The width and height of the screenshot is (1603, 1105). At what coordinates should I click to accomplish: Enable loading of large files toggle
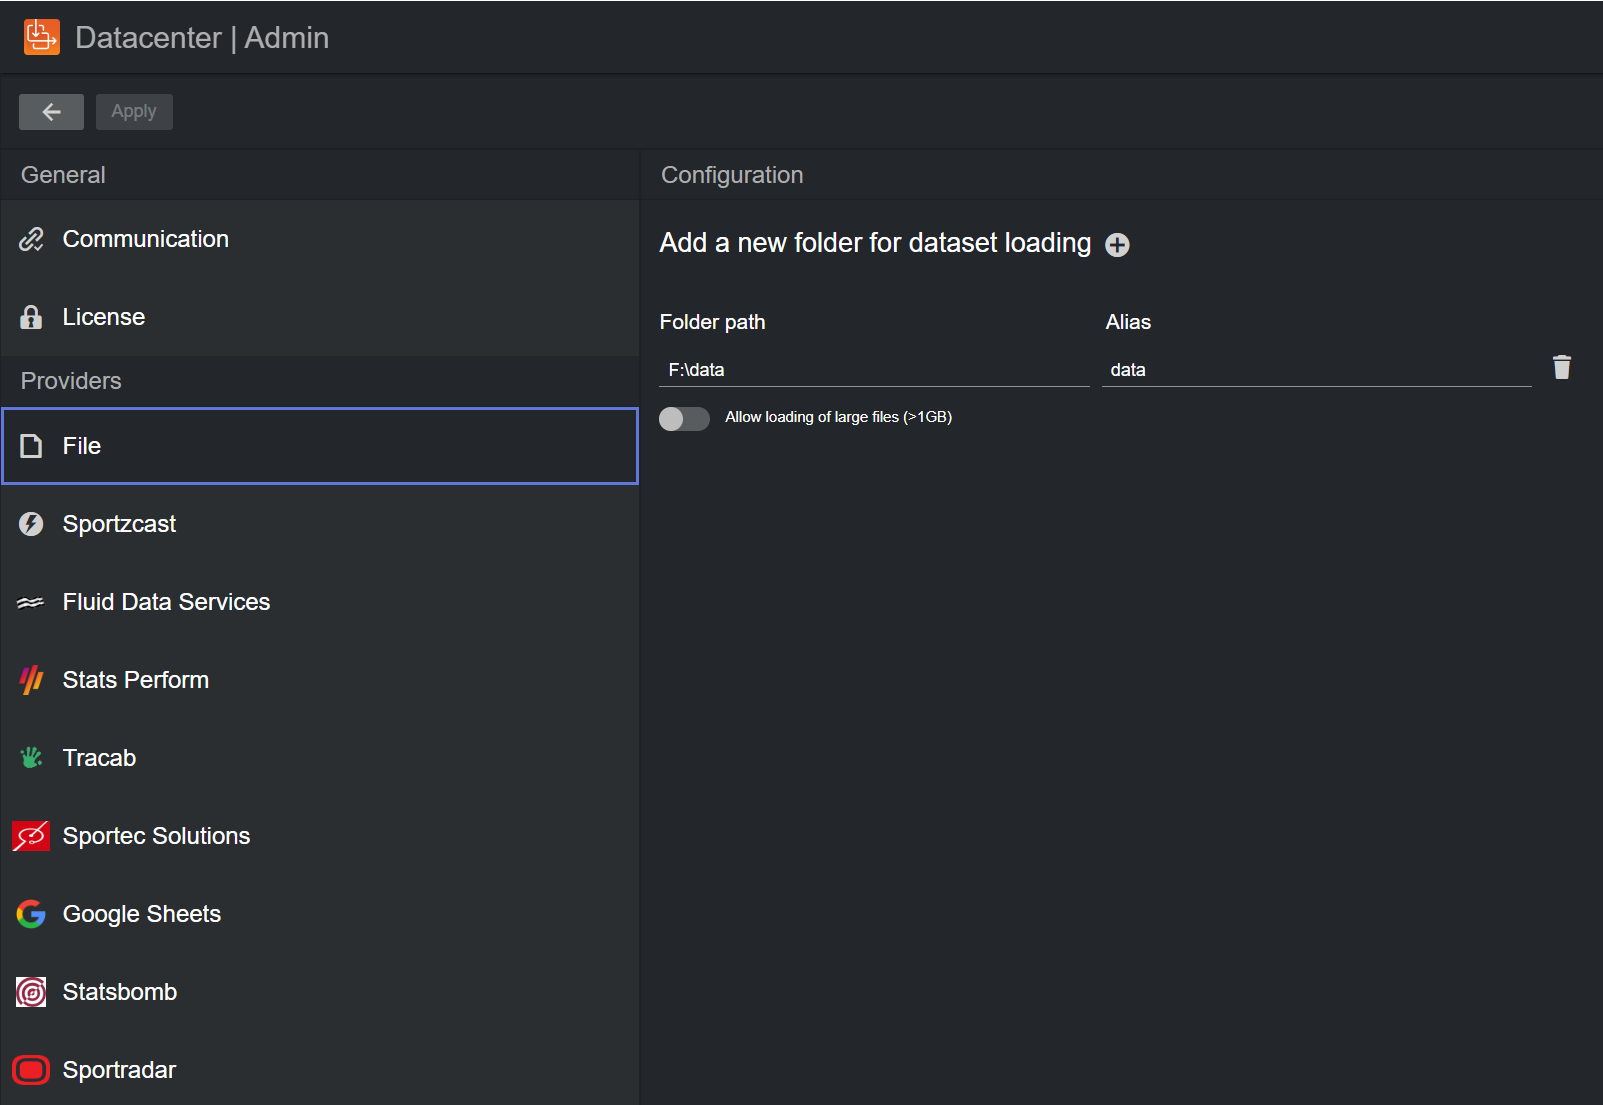point(684,418)
